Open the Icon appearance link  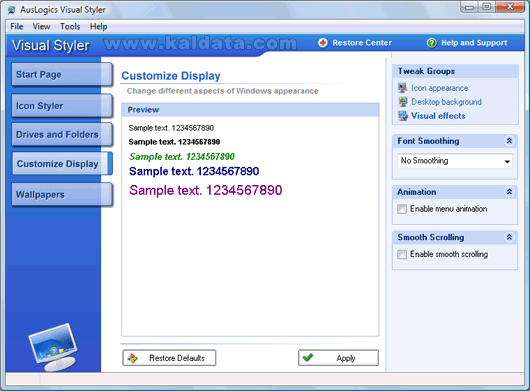click(x=439, y=88)
